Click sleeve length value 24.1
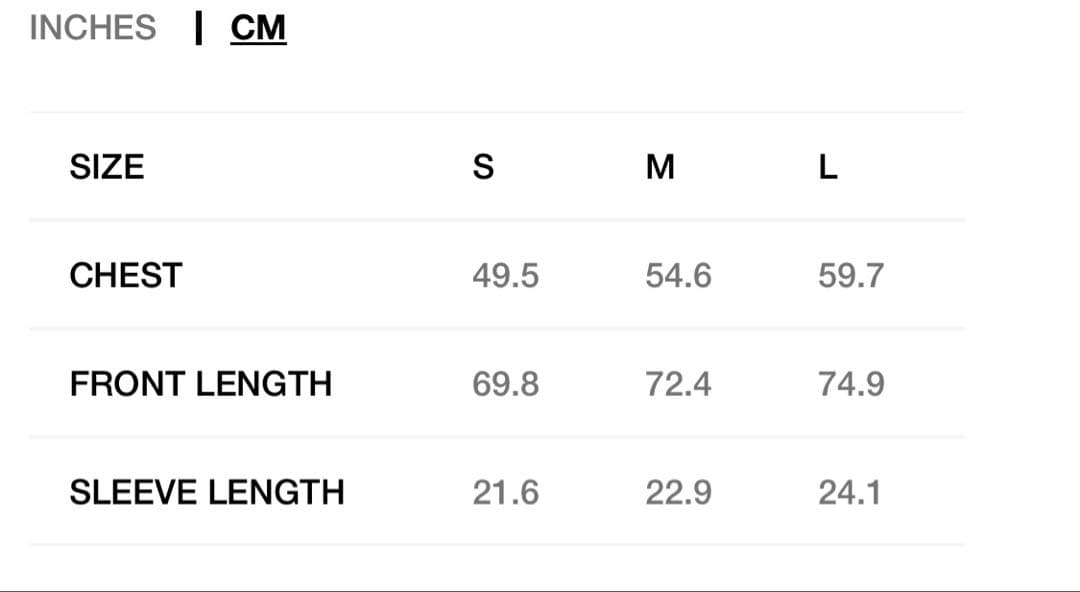This screenshot has height=592, width=1080. (849, 492)
